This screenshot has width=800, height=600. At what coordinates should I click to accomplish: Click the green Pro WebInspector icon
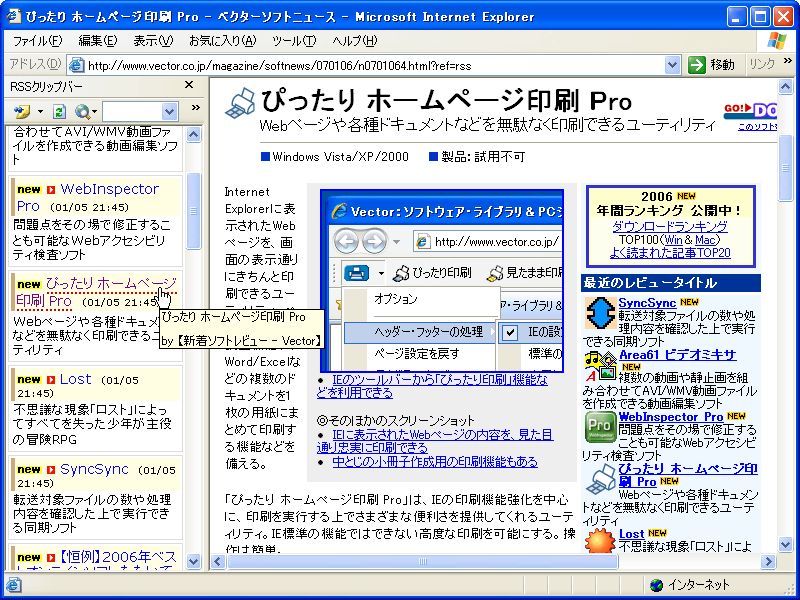pyautogui.click(x=601, y=427)
